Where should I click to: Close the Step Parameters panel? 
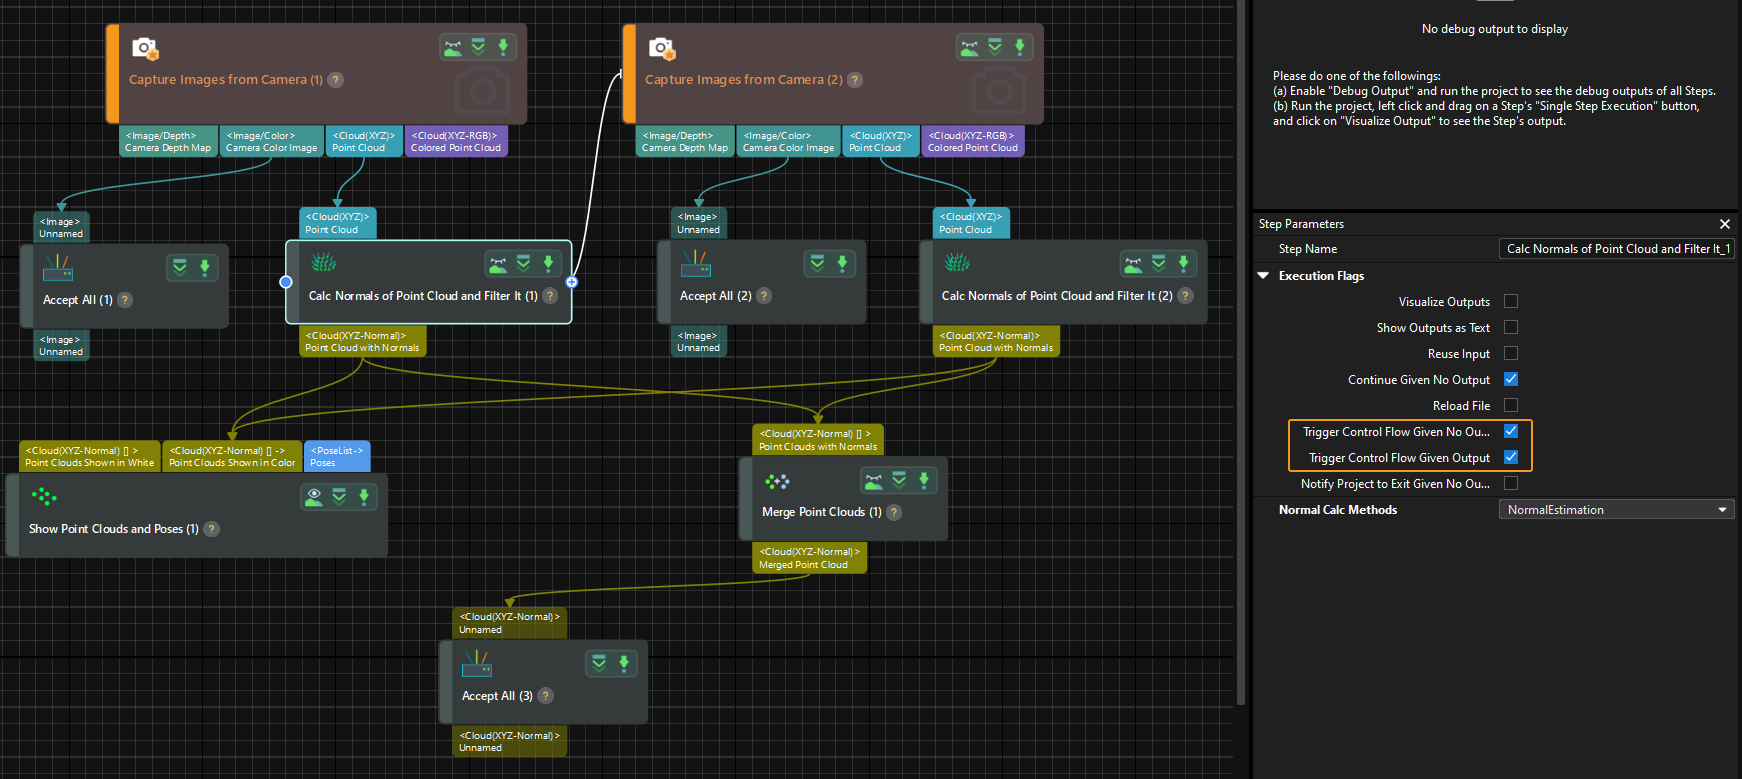point(1724,224)
